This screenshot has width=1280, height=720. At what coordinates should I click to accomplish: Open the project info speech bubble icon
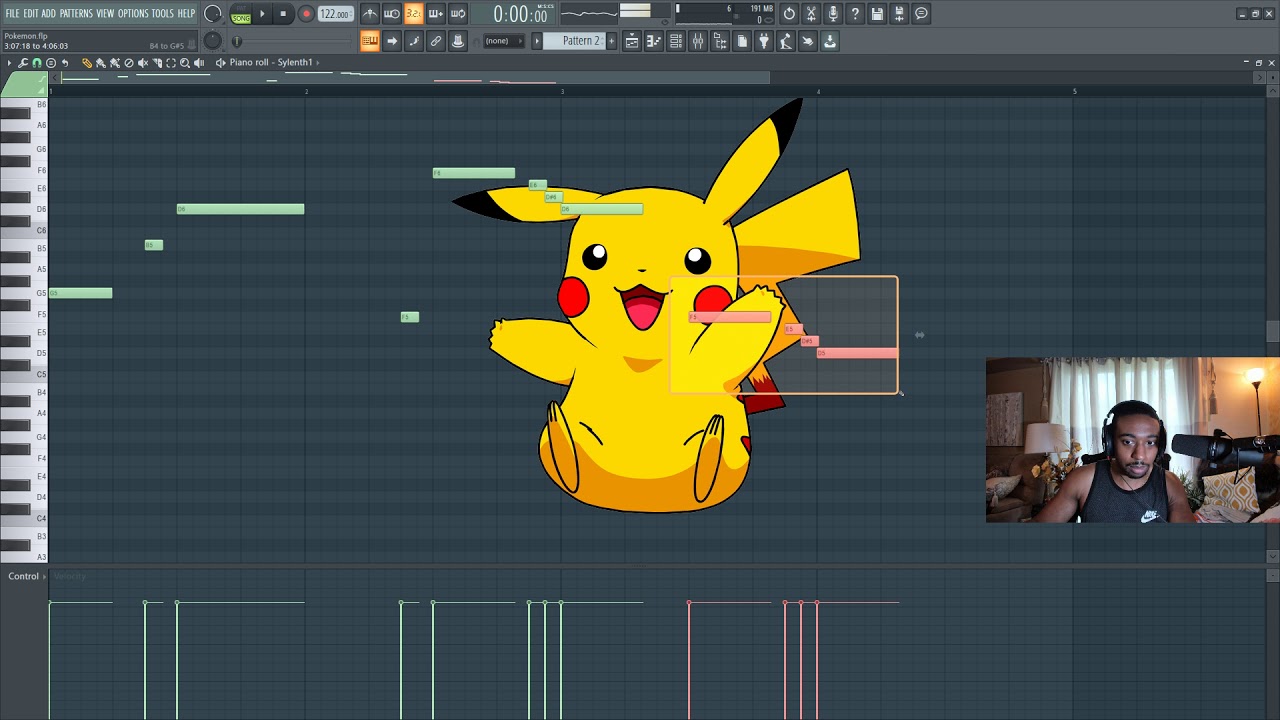pyautogui.click(x=921, y=14)
